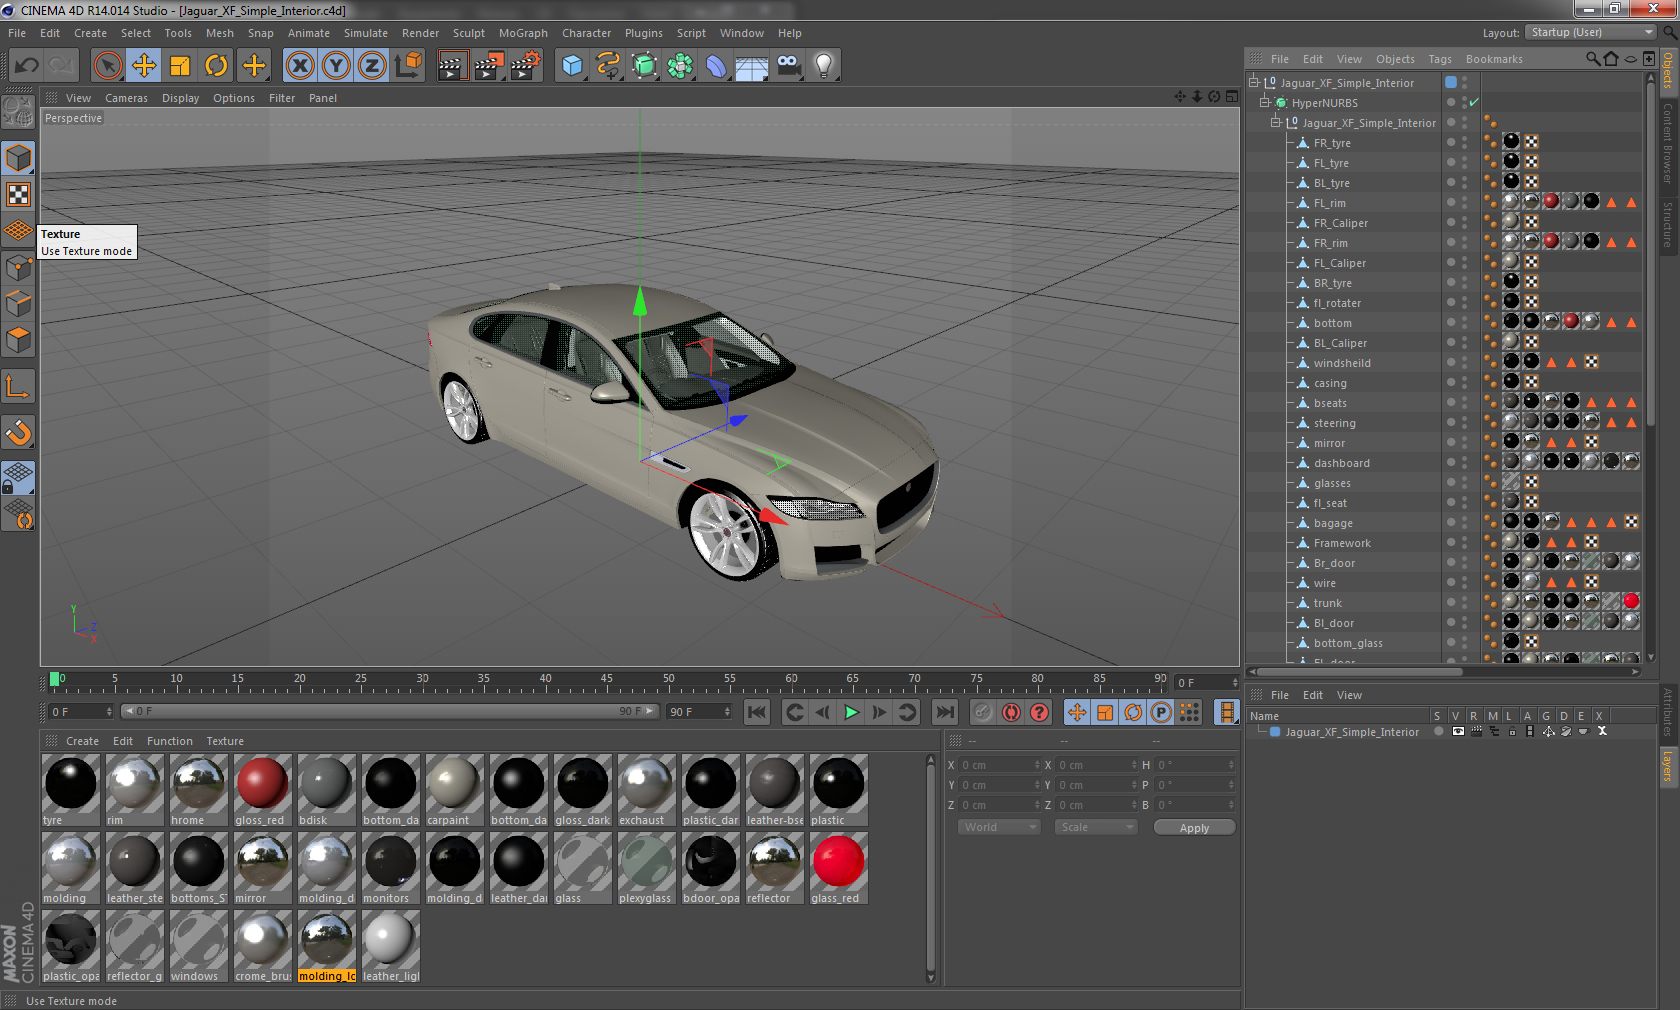Screen dimensions: 1680x1010
Task: Add an Array modeling object icon
Action: [680, 66]
